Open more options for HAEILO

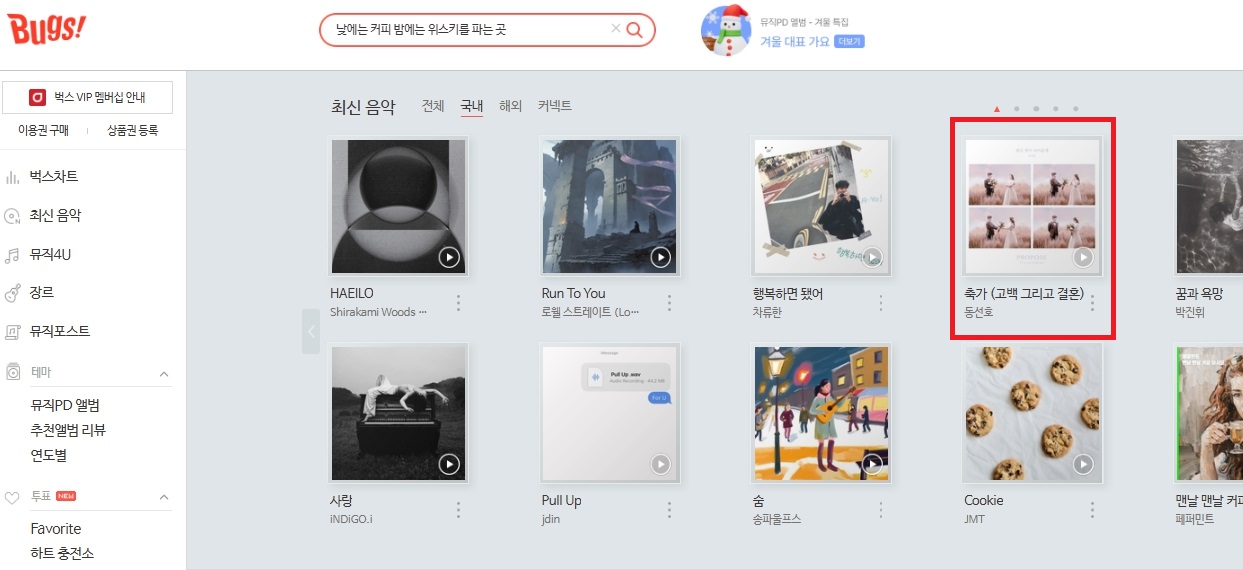coord(458,303)
